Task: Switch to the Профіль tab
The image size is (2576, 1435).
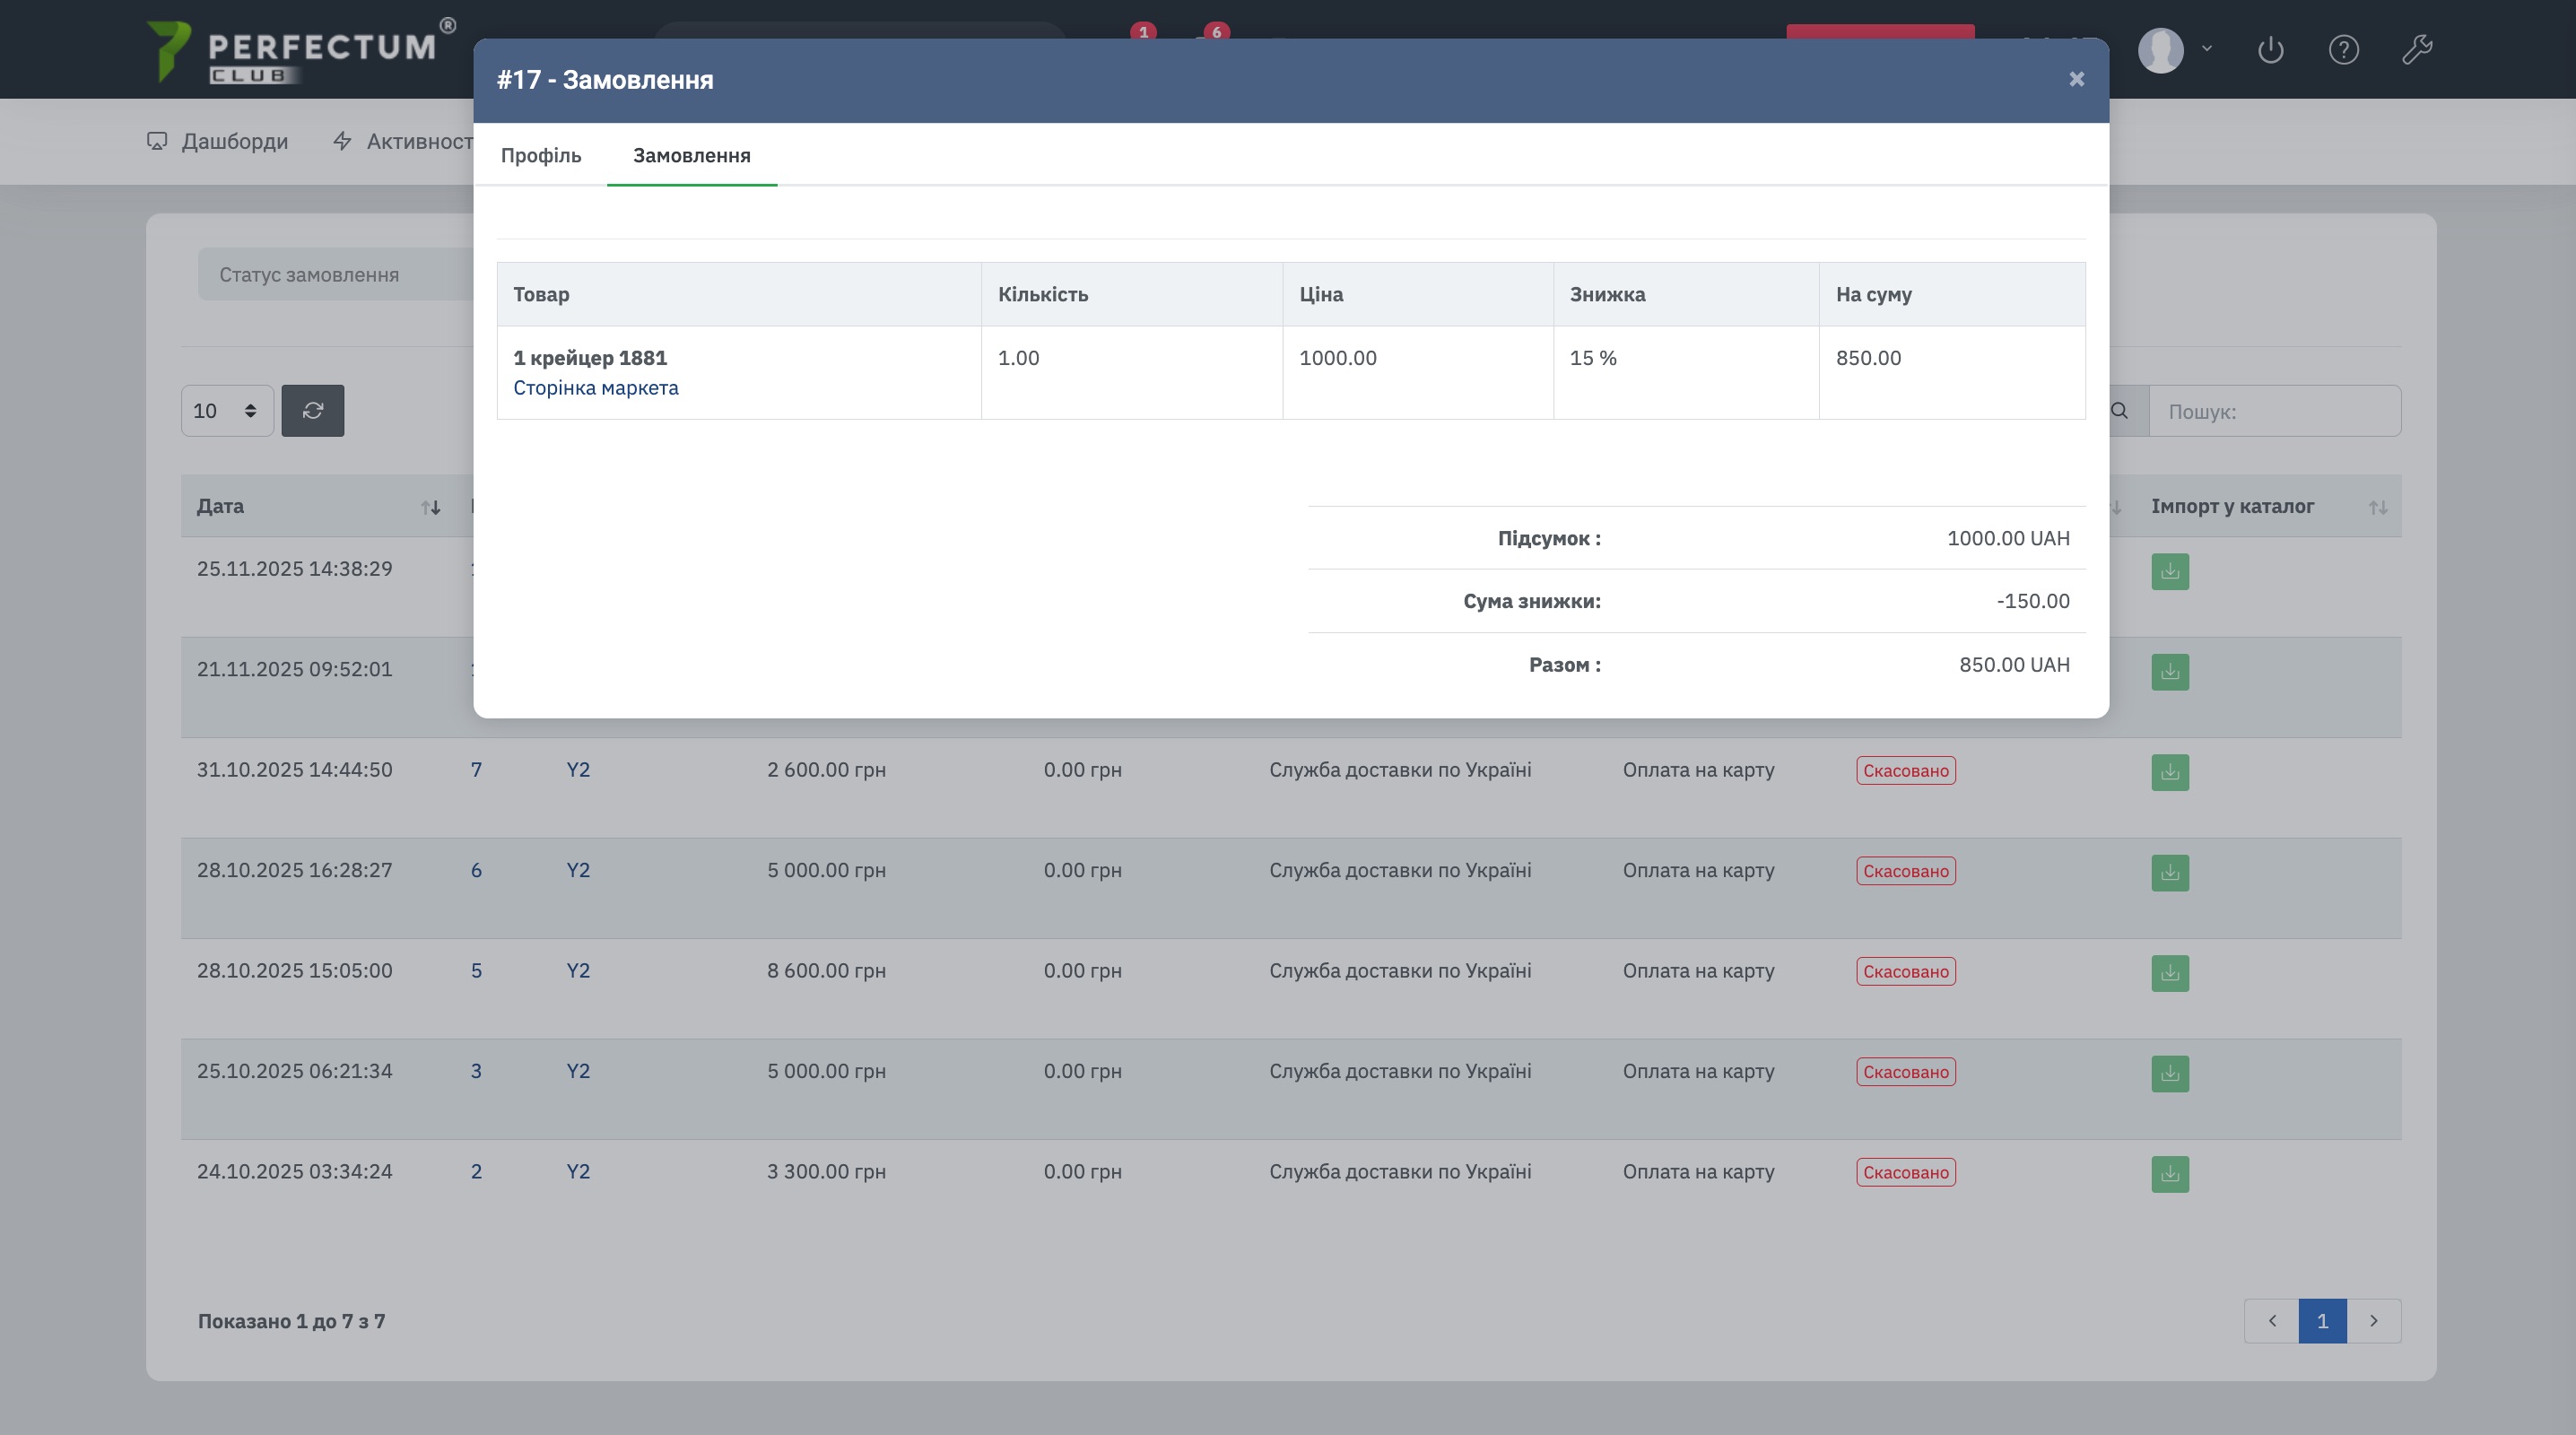Action: coord(540,155)
